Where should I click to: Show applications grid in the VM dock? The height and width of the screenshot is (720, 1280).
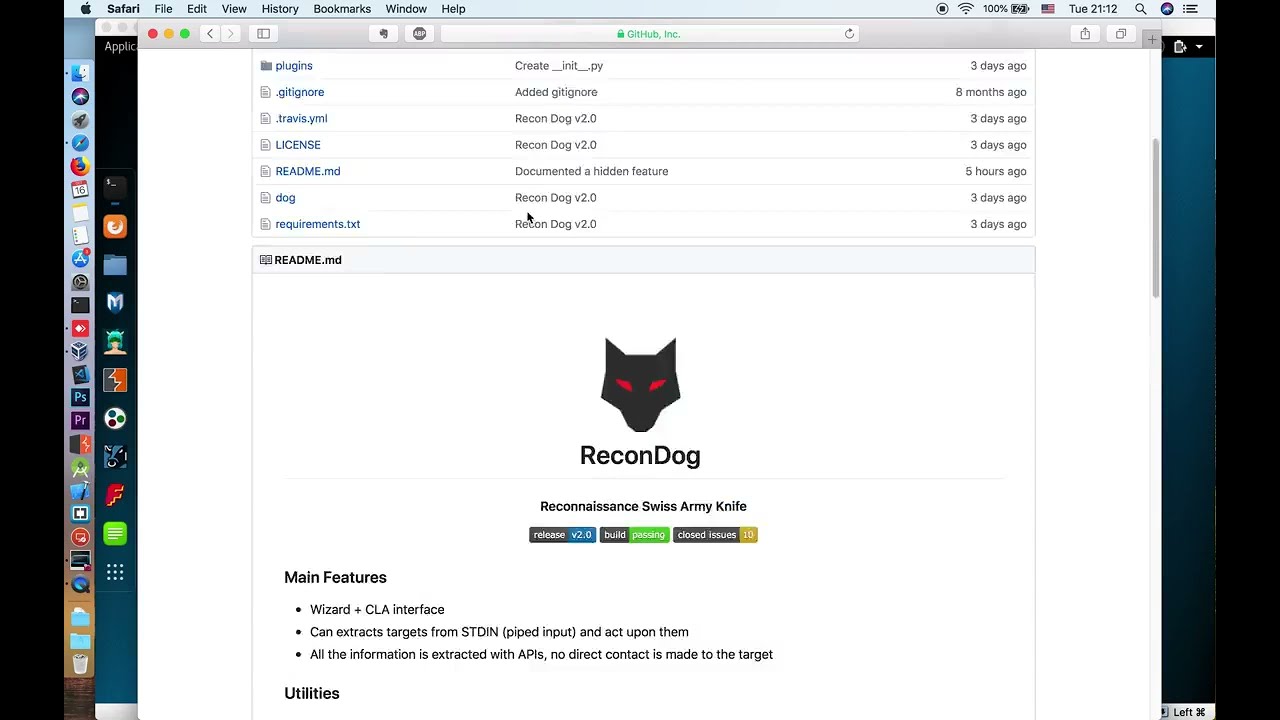(115, 573)
